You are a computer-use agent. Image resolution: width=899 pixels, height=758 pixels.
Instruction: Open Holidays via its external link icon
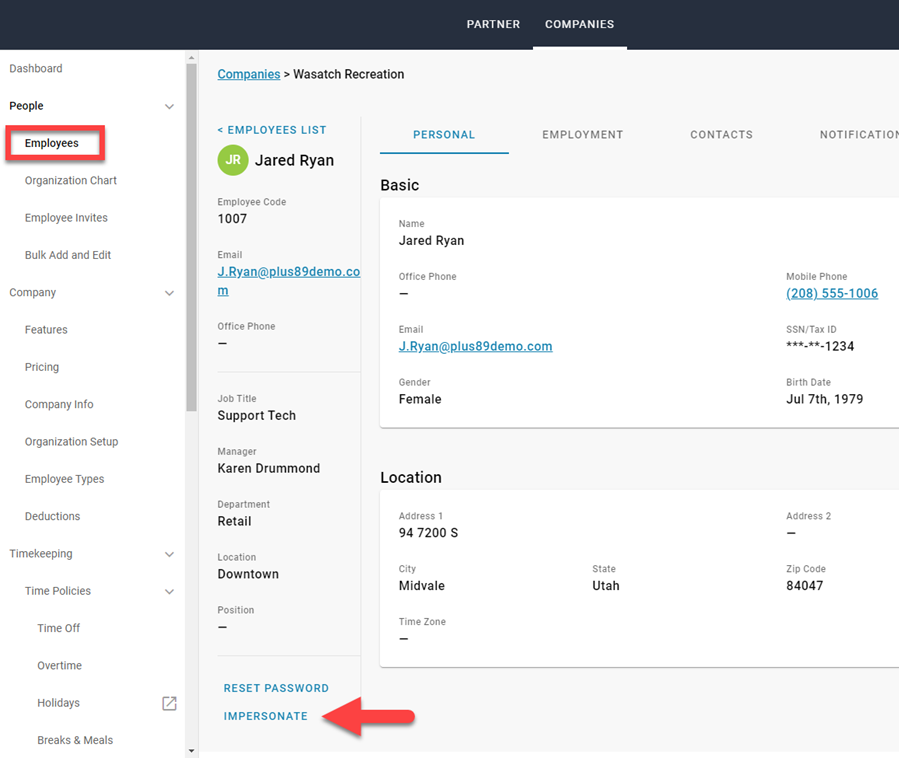coord(169,703)
